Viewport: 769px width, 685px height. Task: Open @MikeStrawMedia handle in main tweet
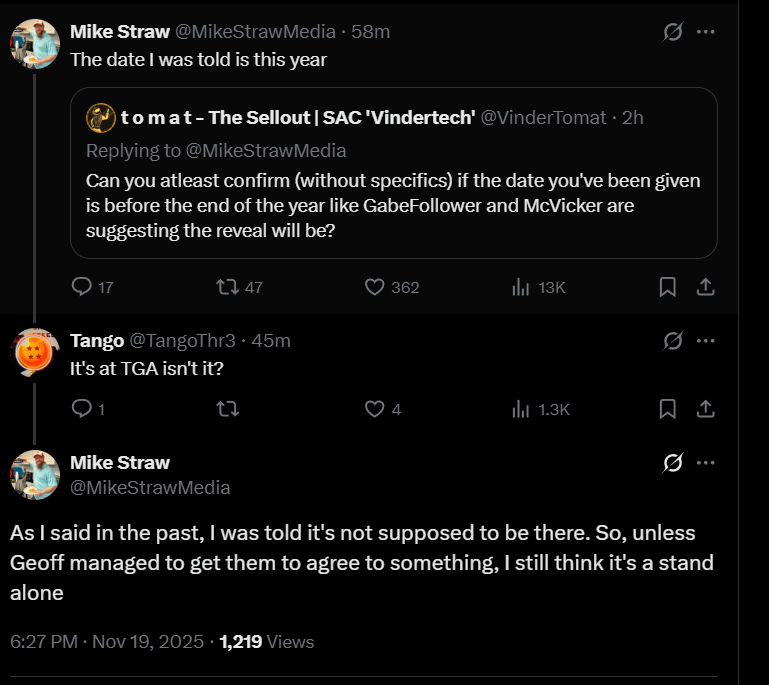coord(150,487)
